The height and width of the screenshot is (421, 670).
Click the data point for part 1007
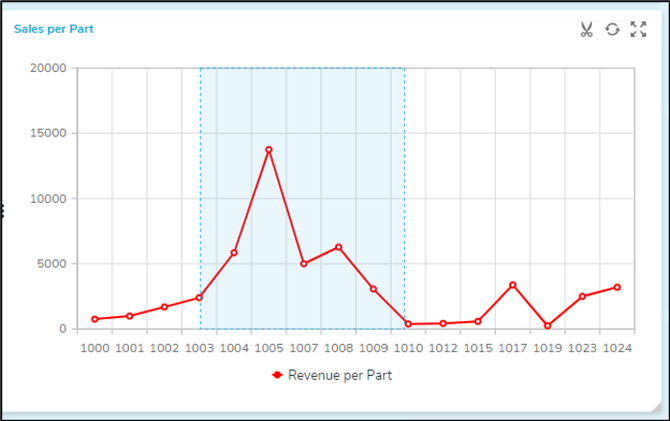(x=303, y=264)
